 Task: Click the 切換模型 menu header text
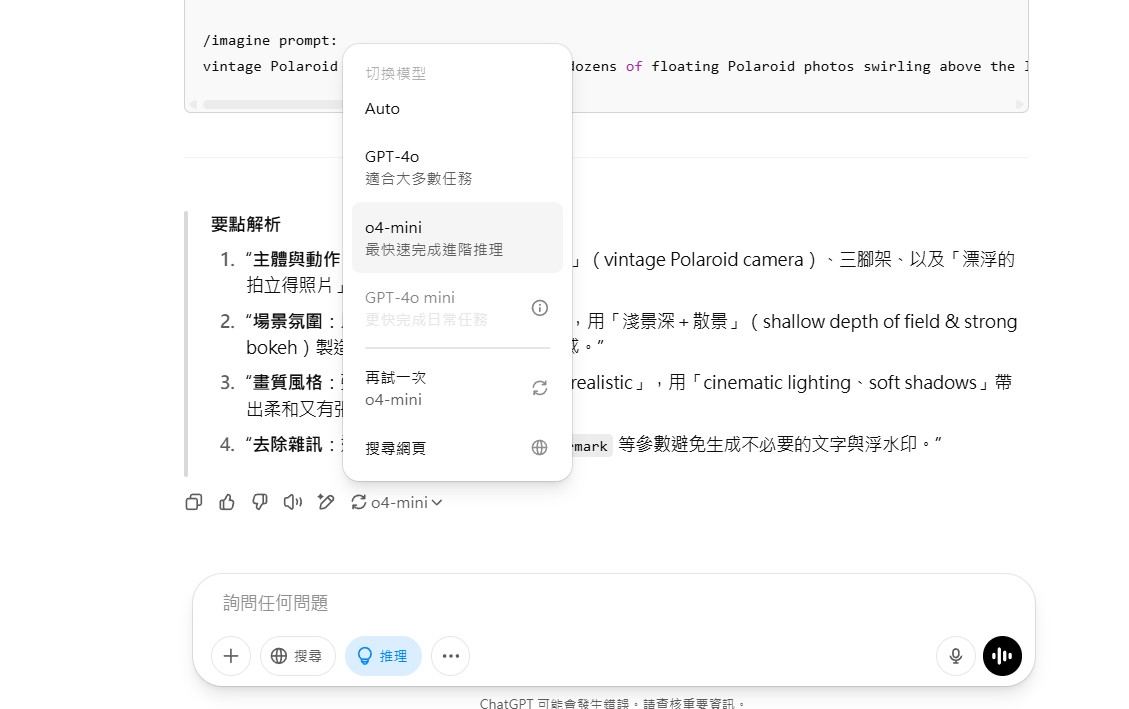tap(395, 73)
